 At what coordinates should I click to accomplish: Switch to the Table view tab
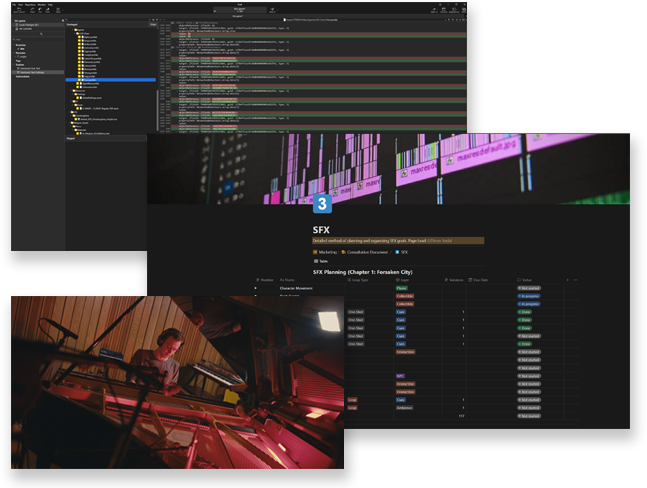[x=323, y=260]
